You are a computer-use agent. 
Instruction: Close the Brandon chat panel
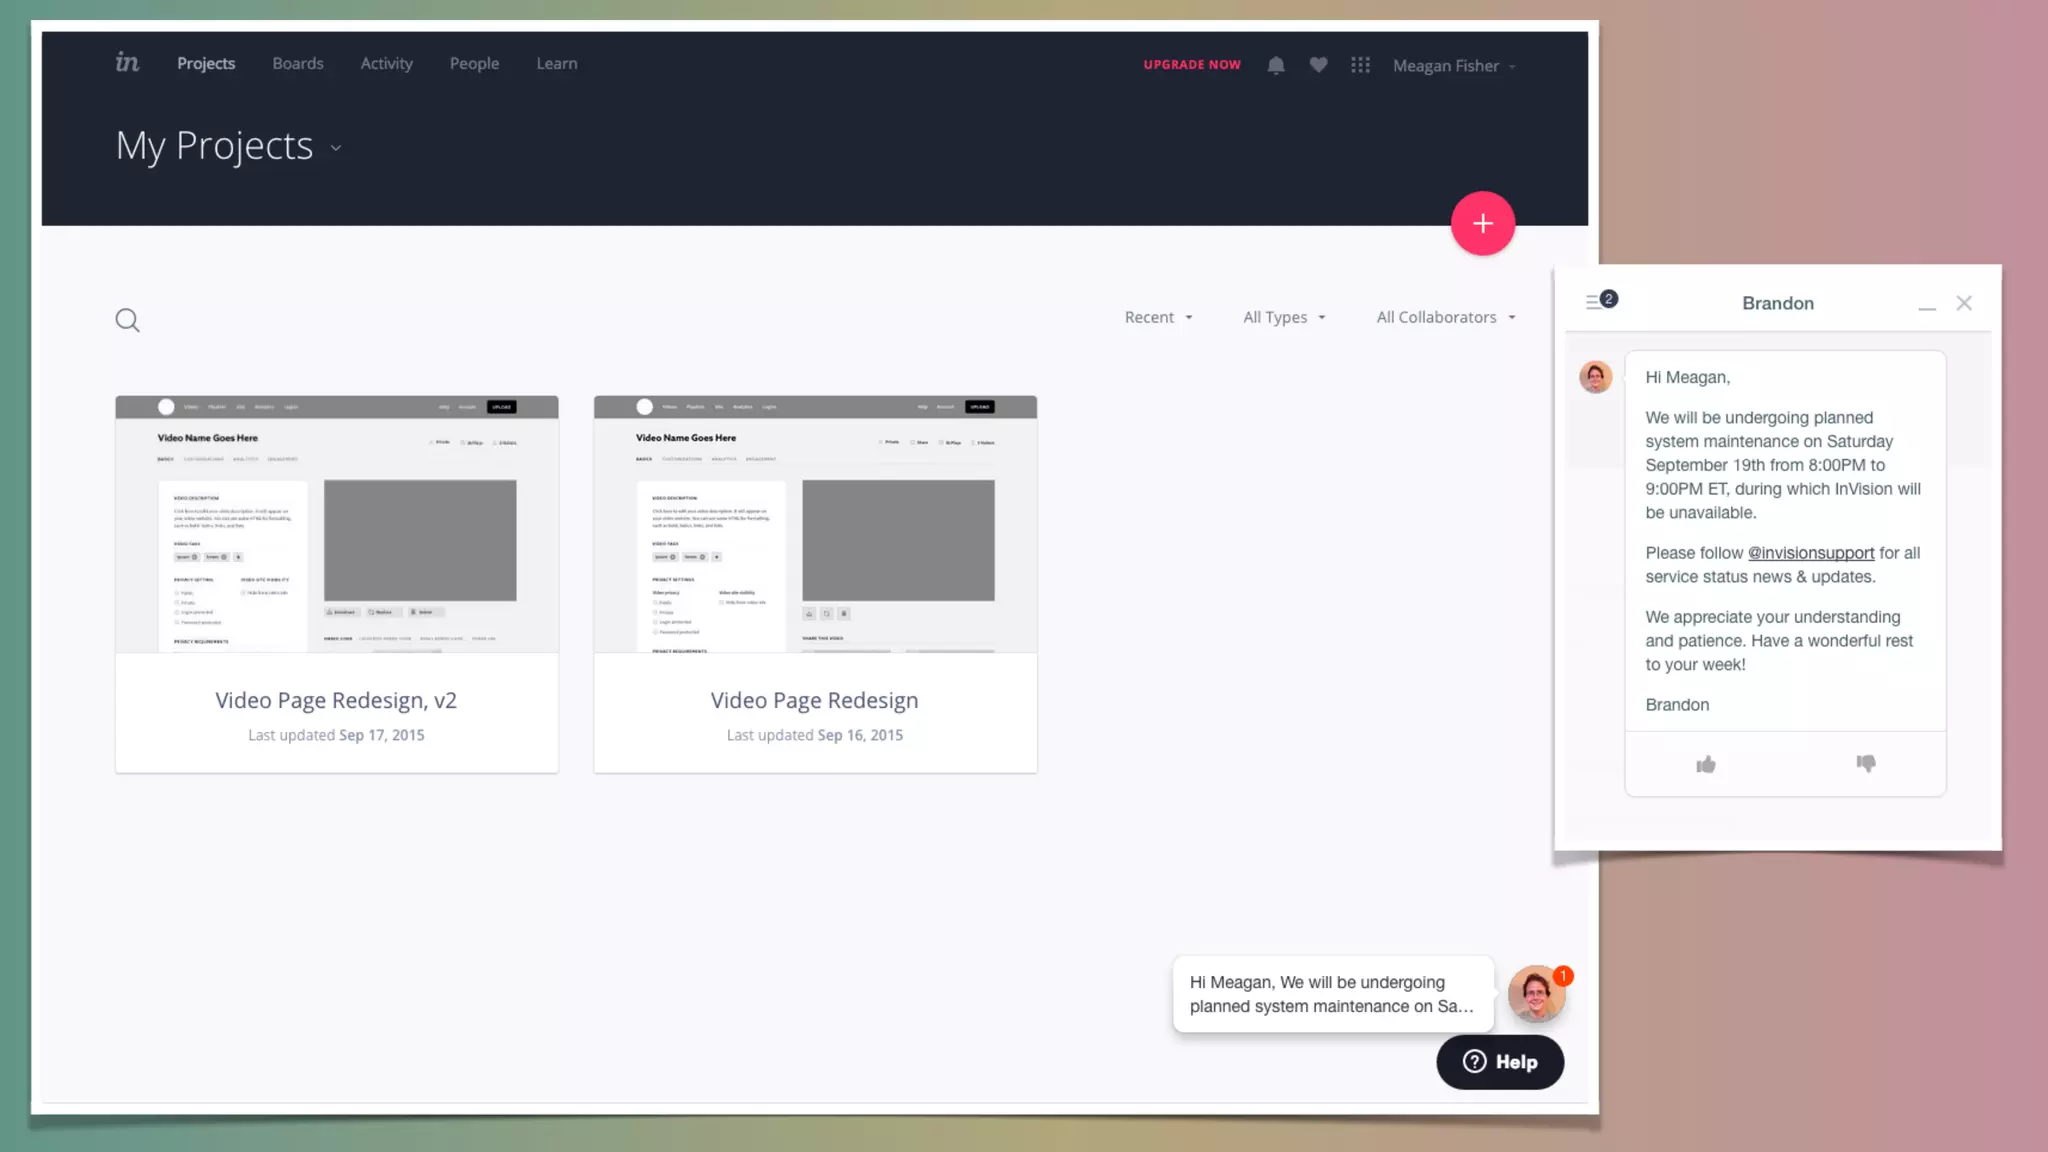[1964, 303]
